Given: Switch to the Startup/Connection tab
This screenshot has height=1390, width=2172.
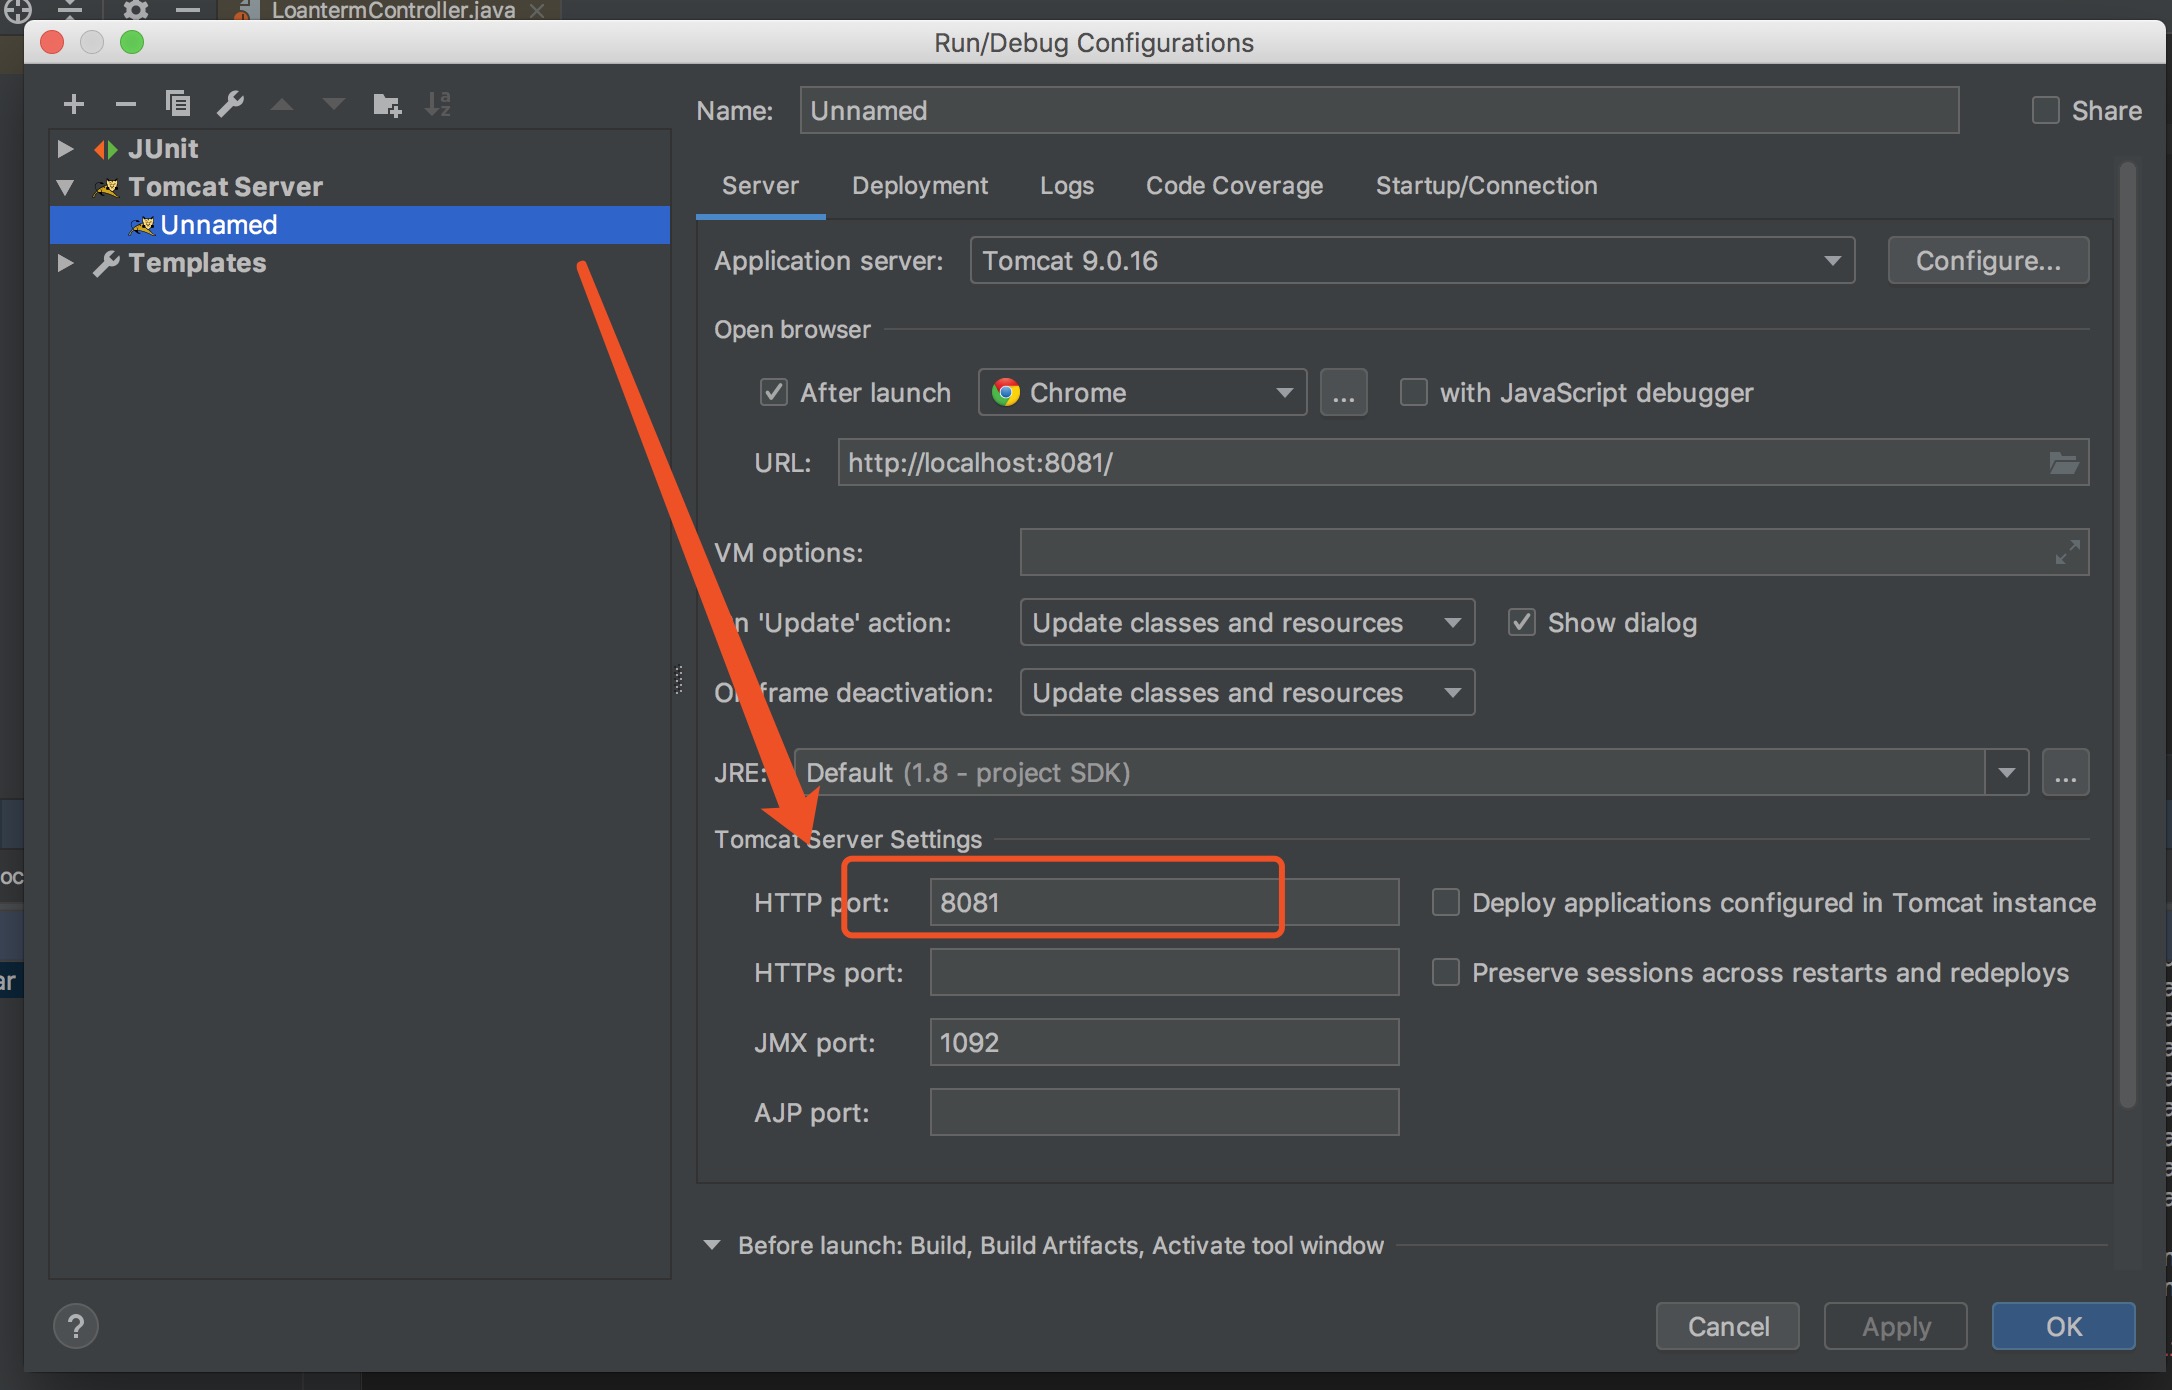Looking at the screenshot, I should pyautogui.click(x=1486, y=186).
